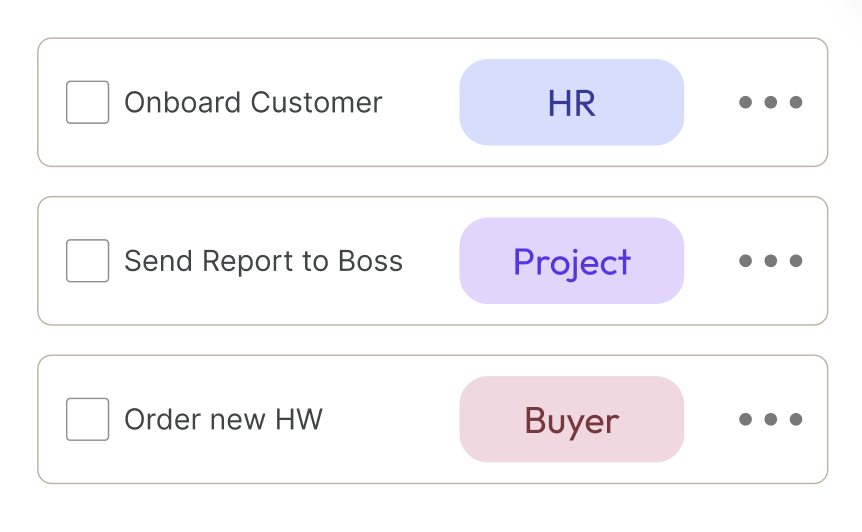Click the leftmost dot in the HR row's ellipsis
862x532 pixels.
click(x=745, y=102)
